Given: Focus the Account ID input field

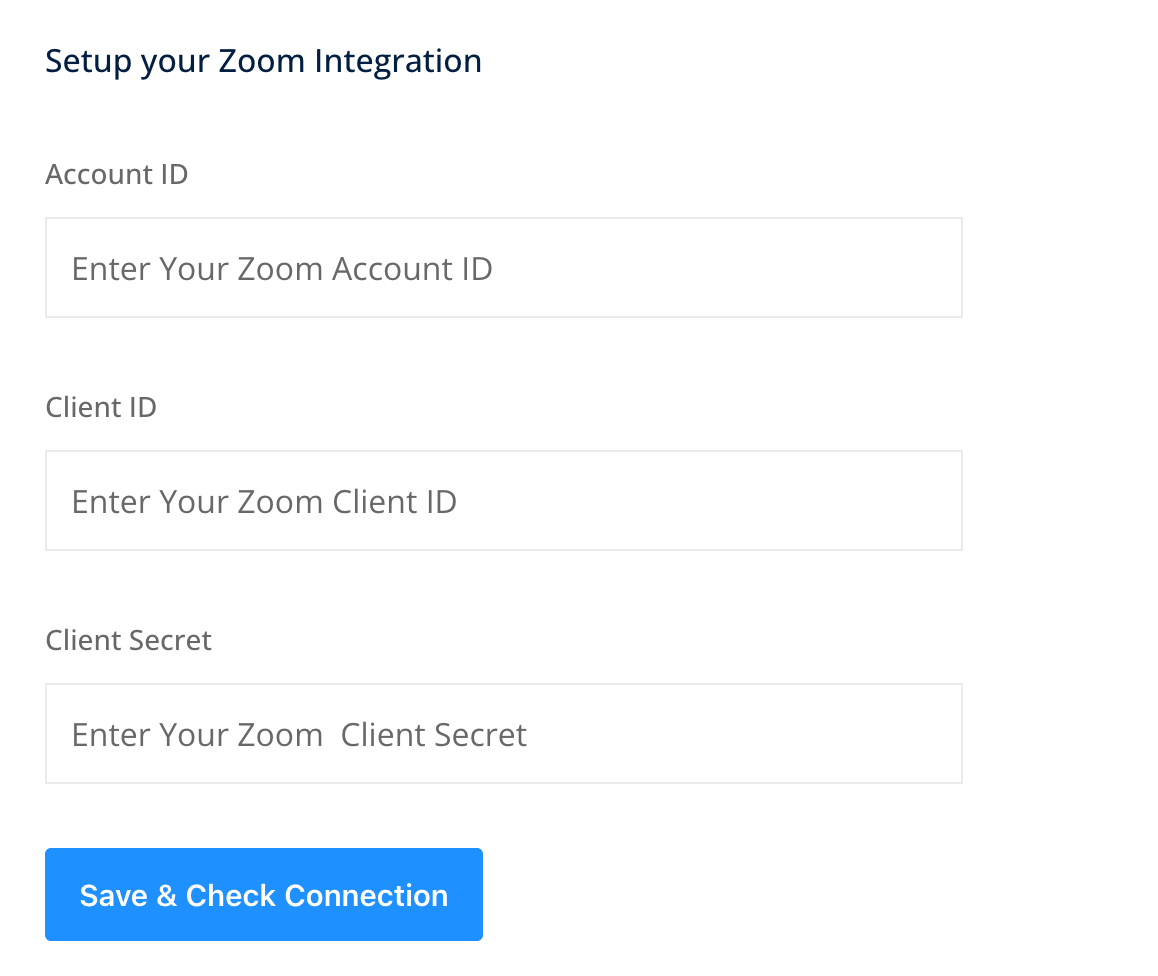Looking at the screenshot, I should pyautogui.click(x=503, y=268).
